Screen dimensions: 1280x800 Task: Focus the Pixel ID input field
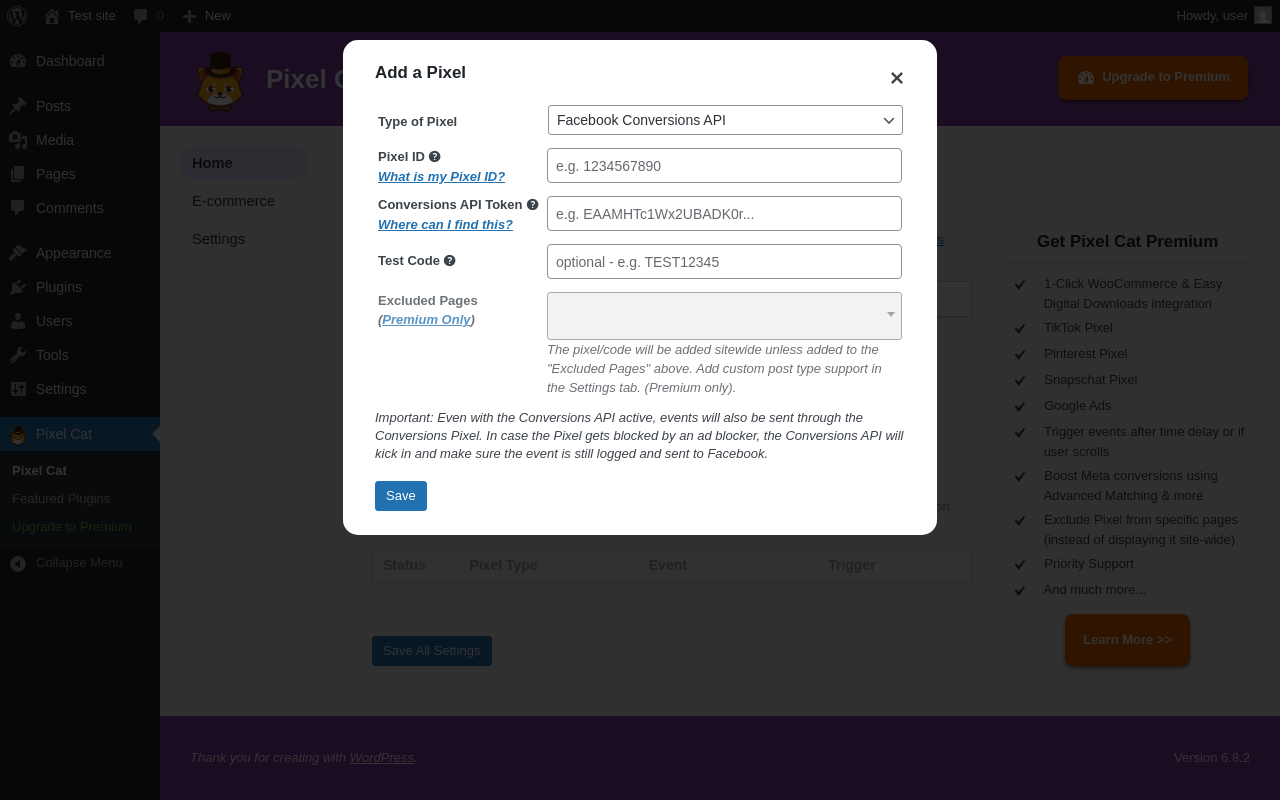tap(724, 166)
